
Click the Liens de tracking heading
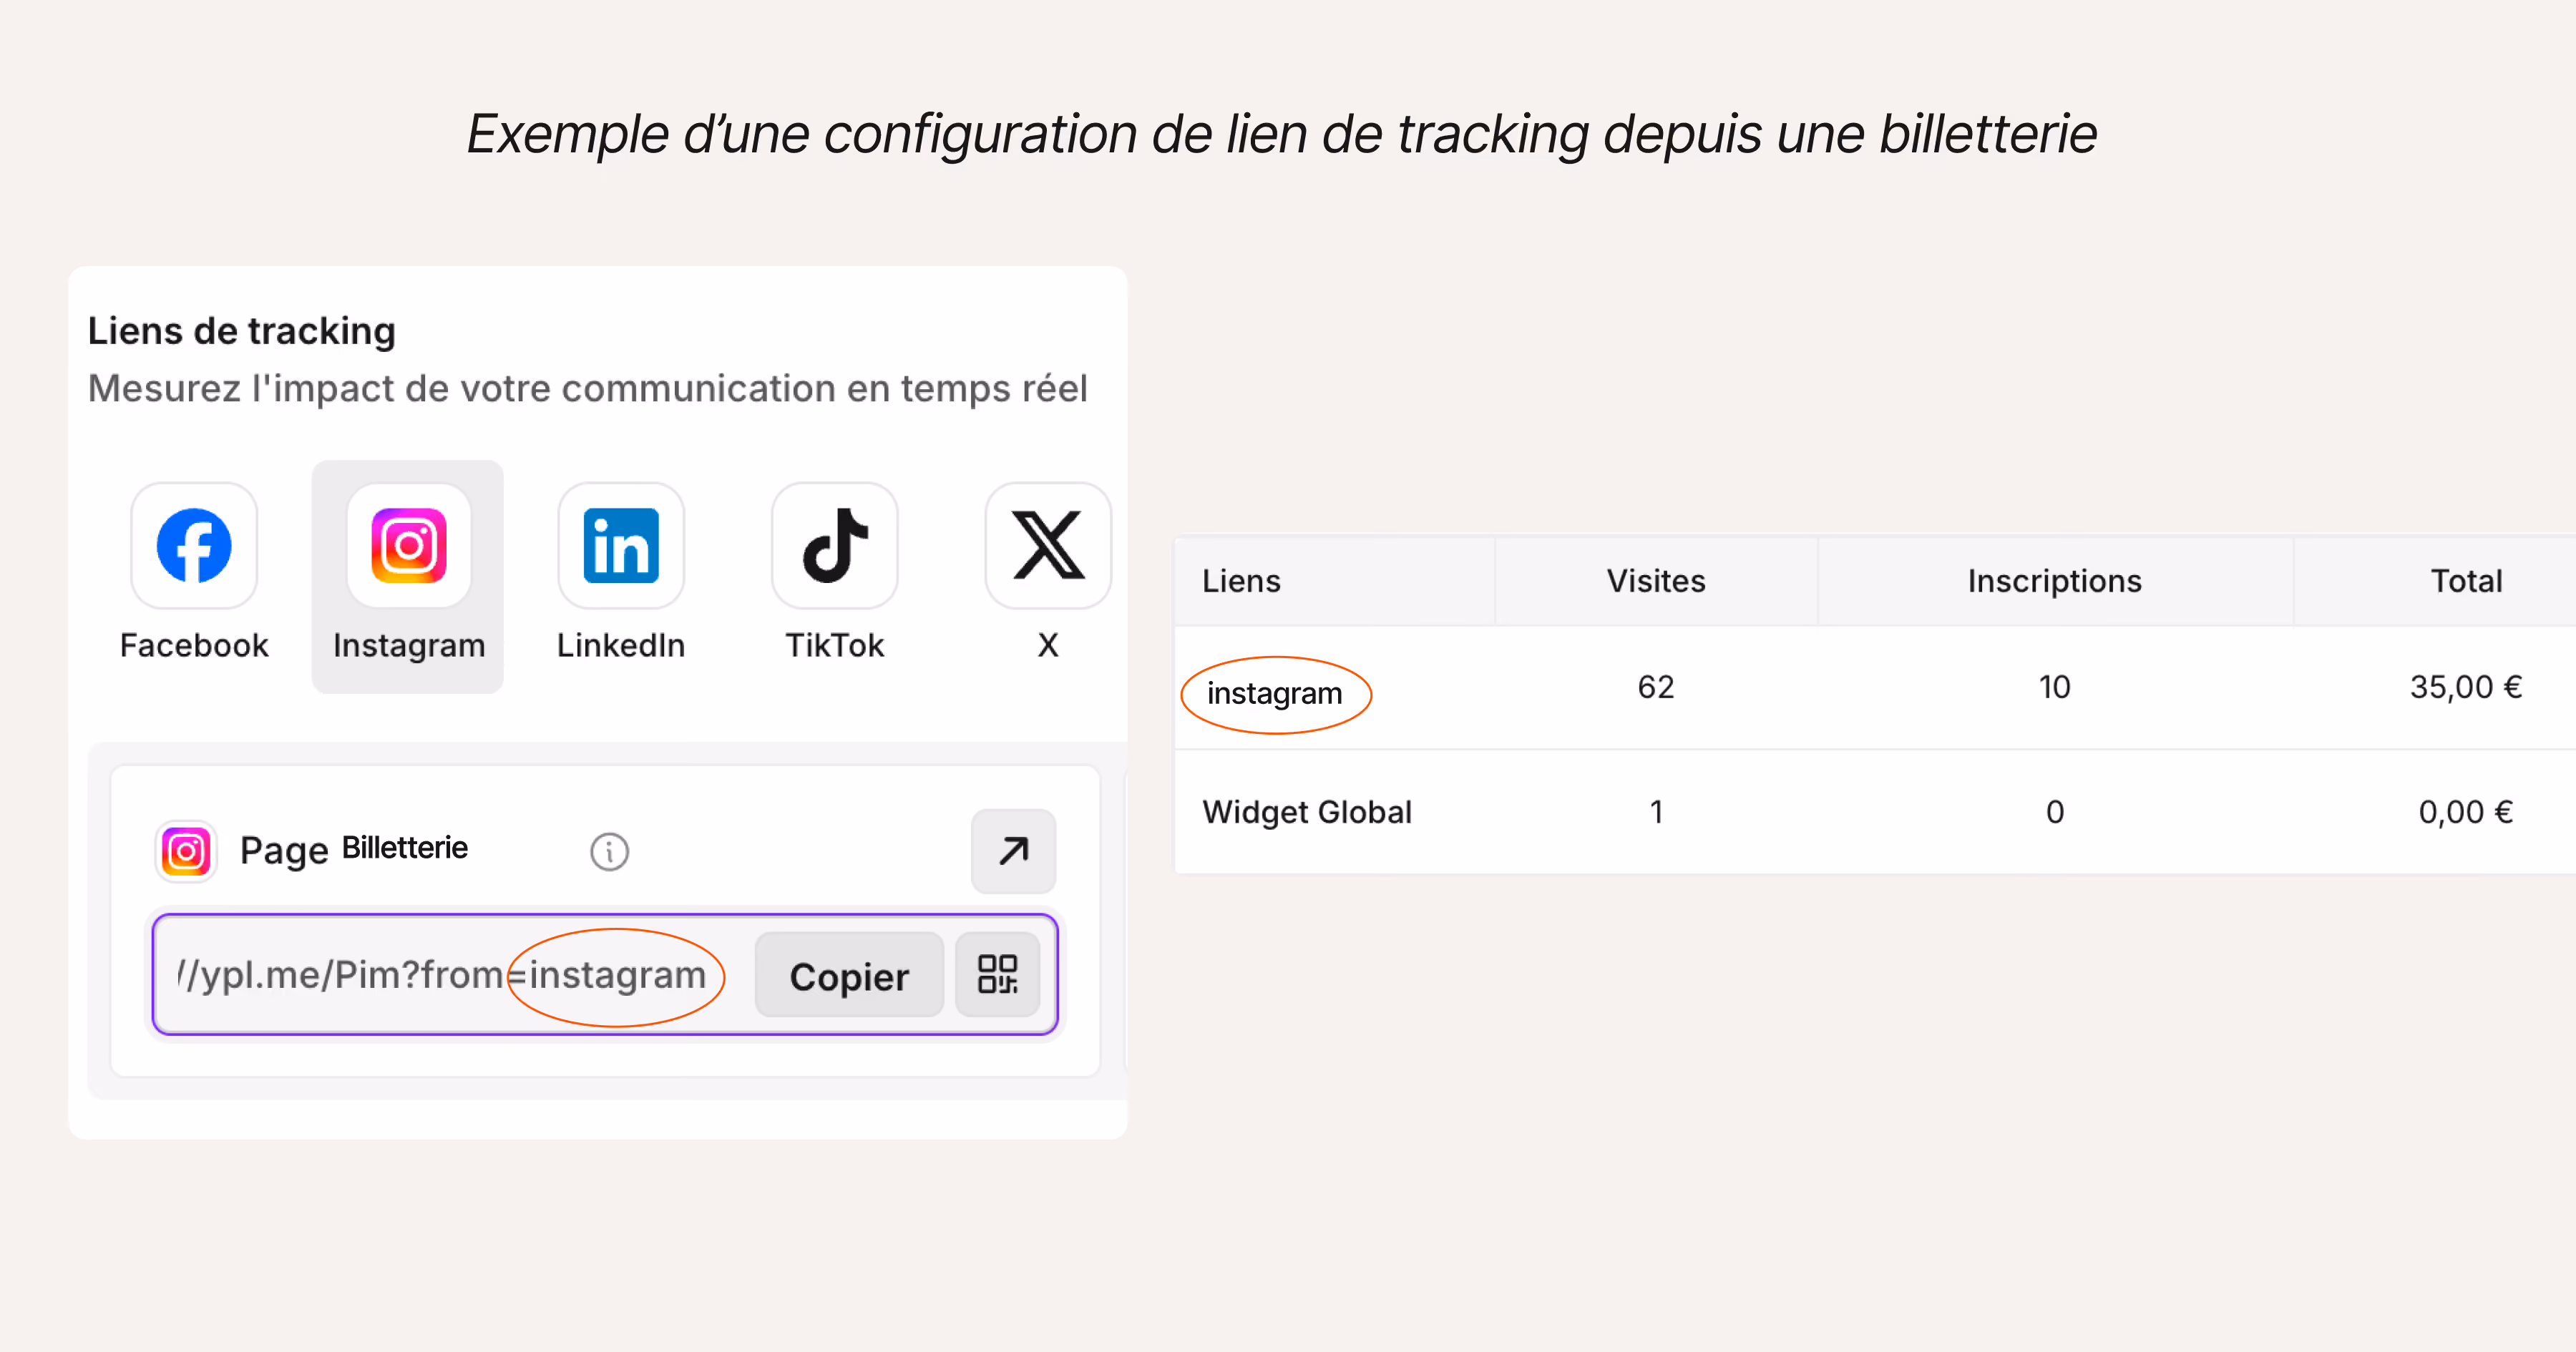tap(242, 331)
